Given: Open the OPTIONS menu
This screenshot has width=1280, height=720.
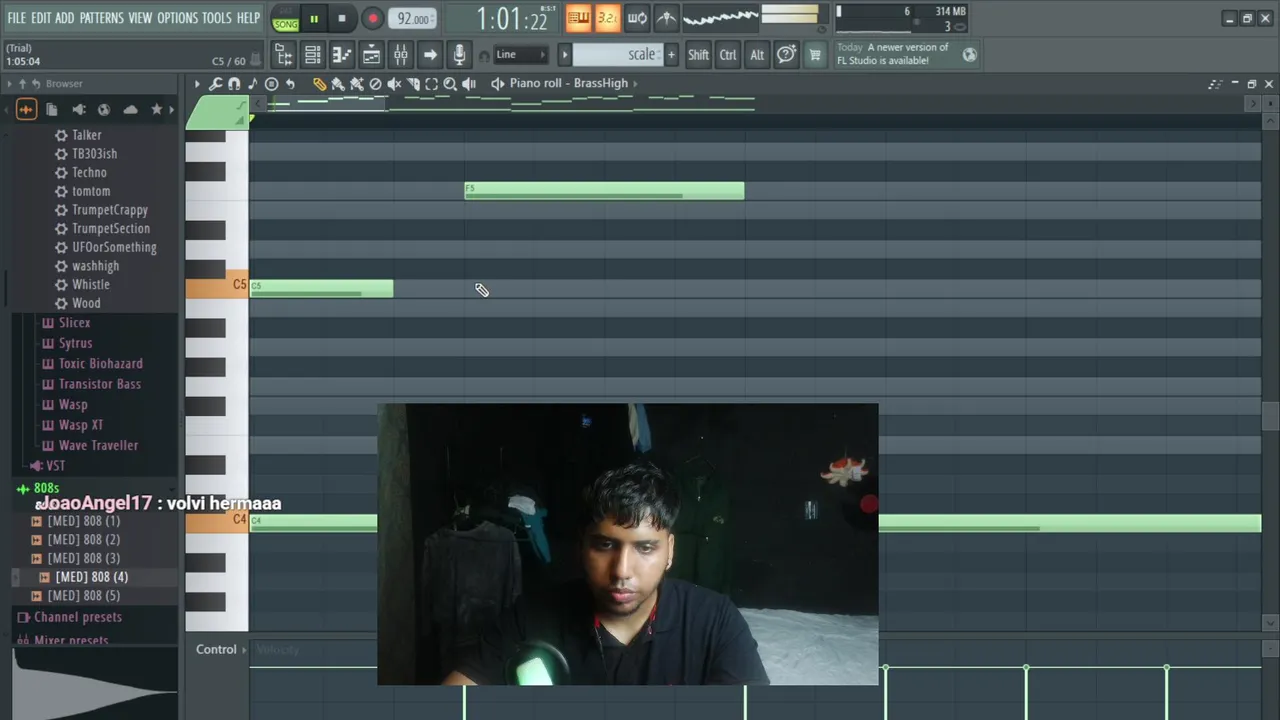Looking at the screenshot, I should point(177,18).
